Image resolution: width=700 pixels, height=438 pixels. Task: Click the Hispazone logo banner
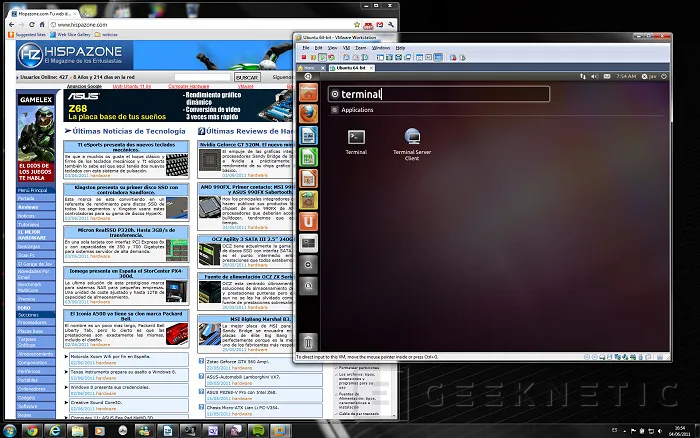pos(75,55)
